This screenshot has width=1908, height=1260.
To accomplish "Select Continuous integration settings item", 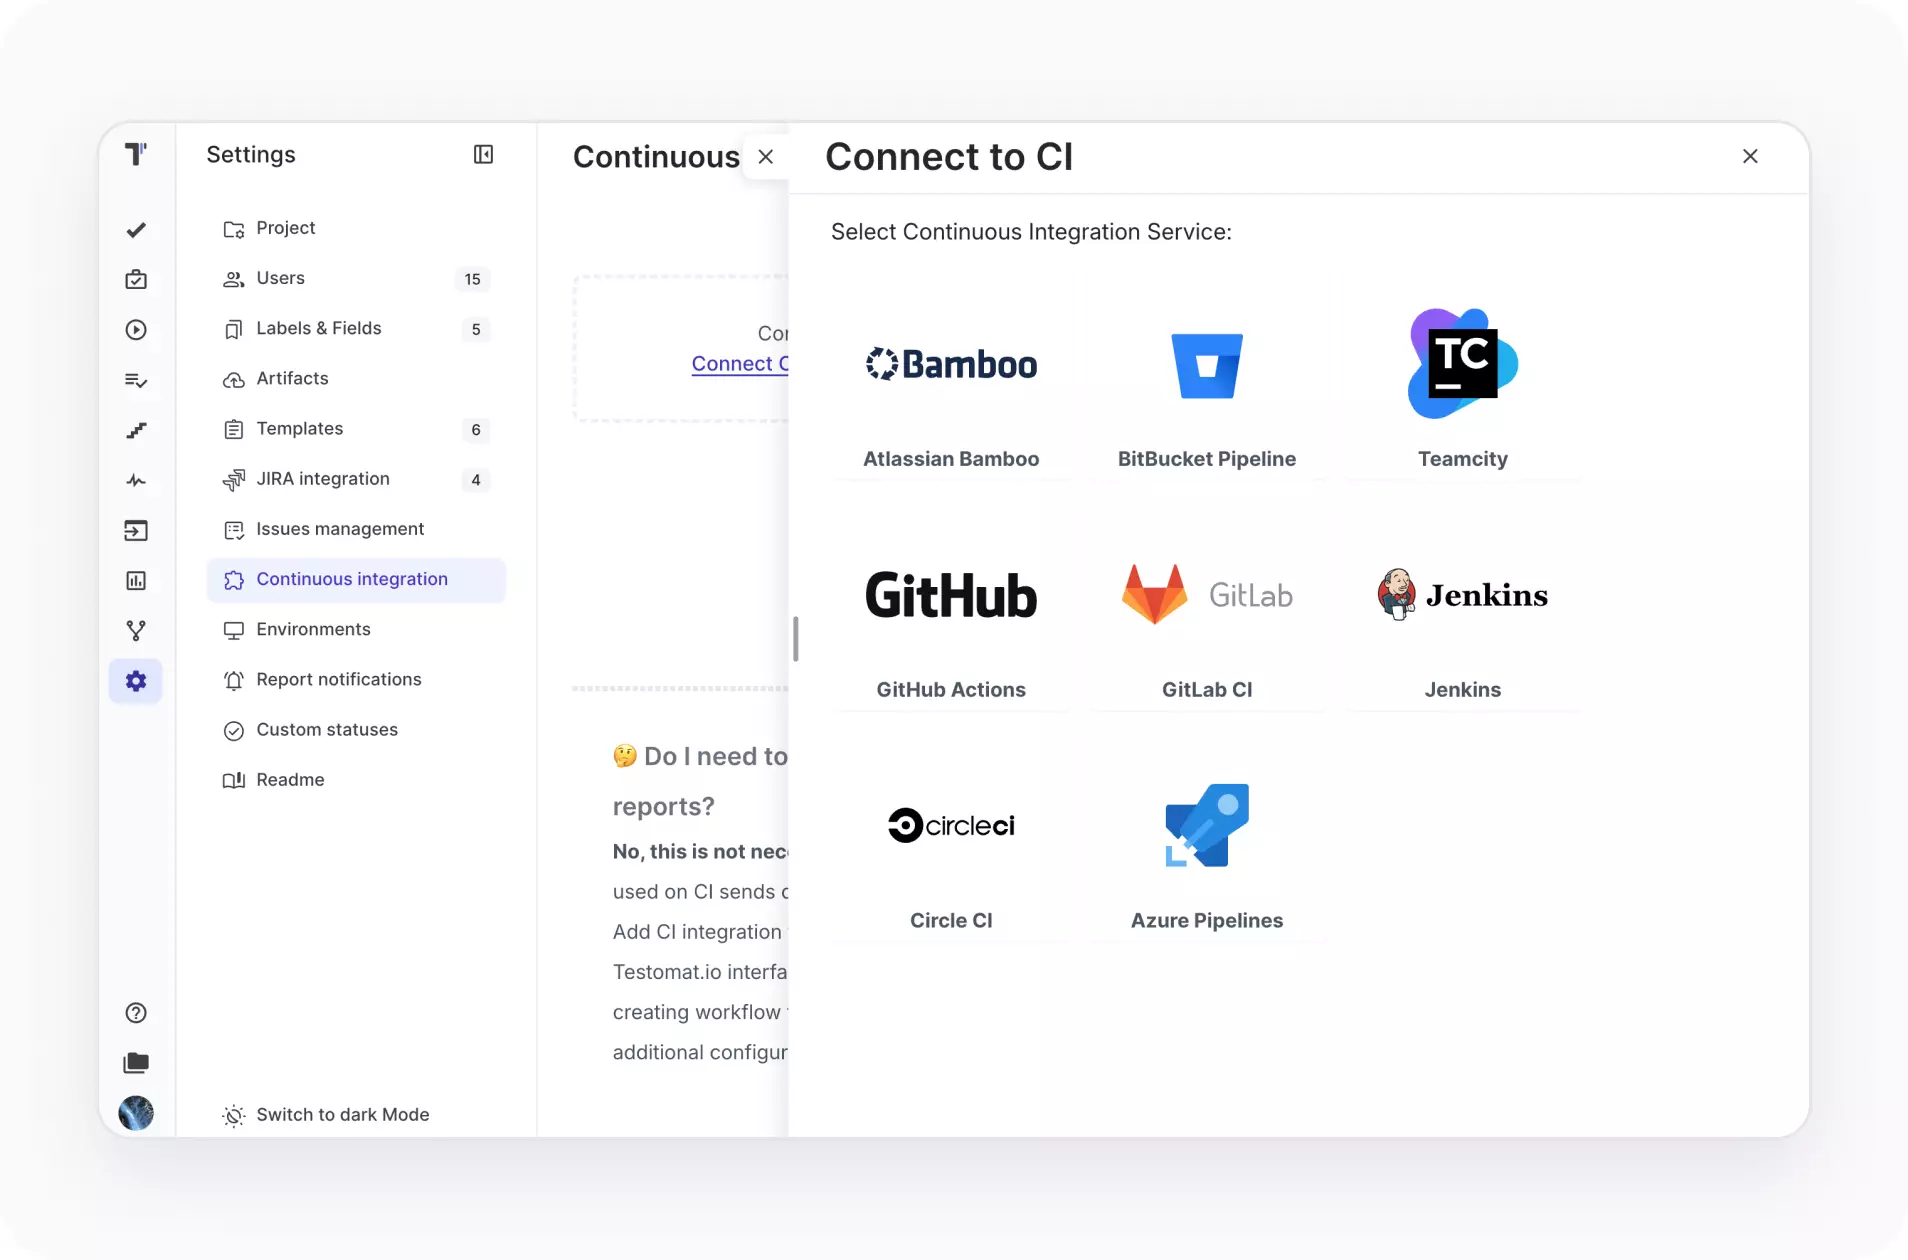I will click(356, 580).
